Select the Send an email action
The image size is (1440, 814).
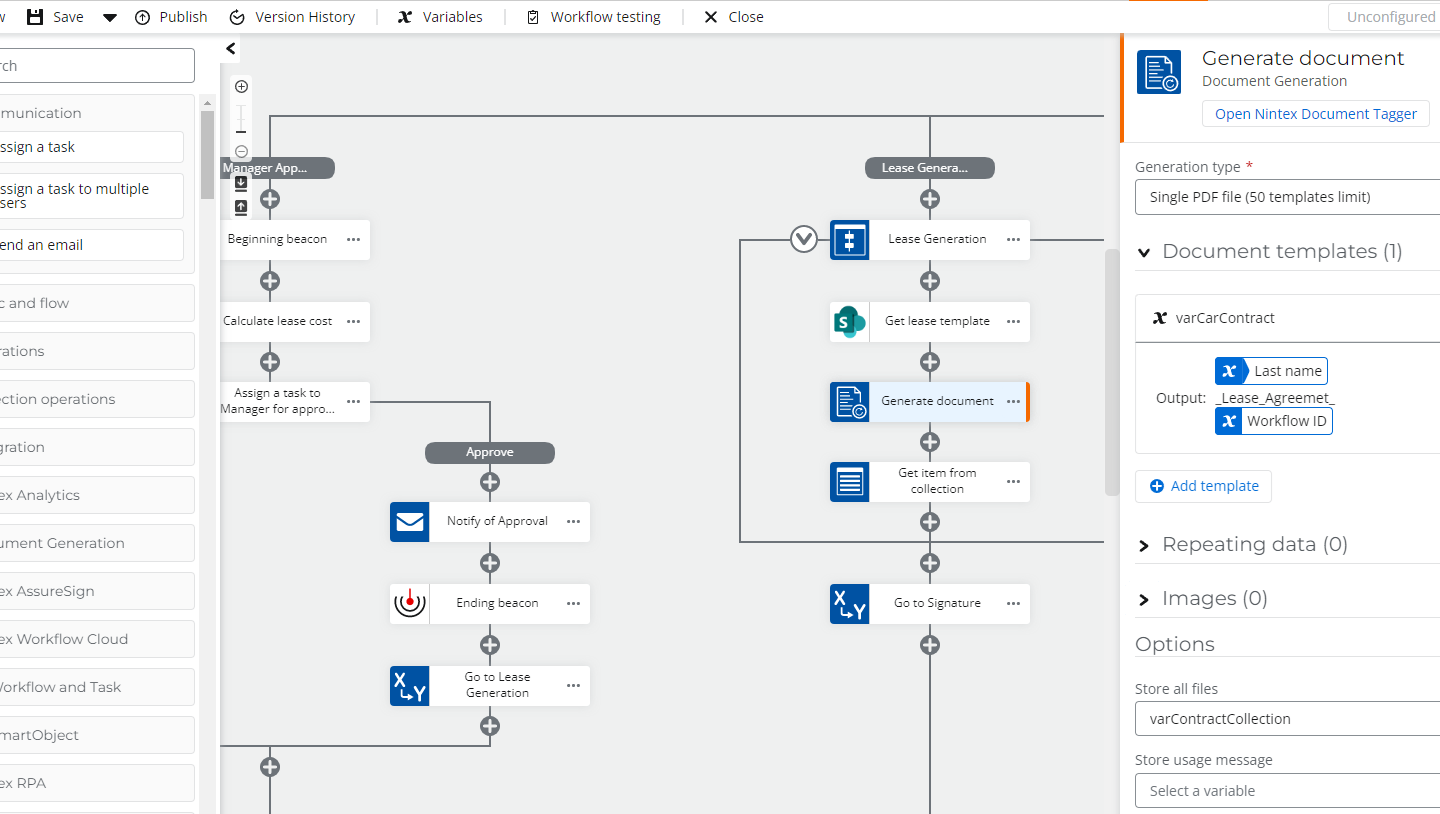pos(92,245)
